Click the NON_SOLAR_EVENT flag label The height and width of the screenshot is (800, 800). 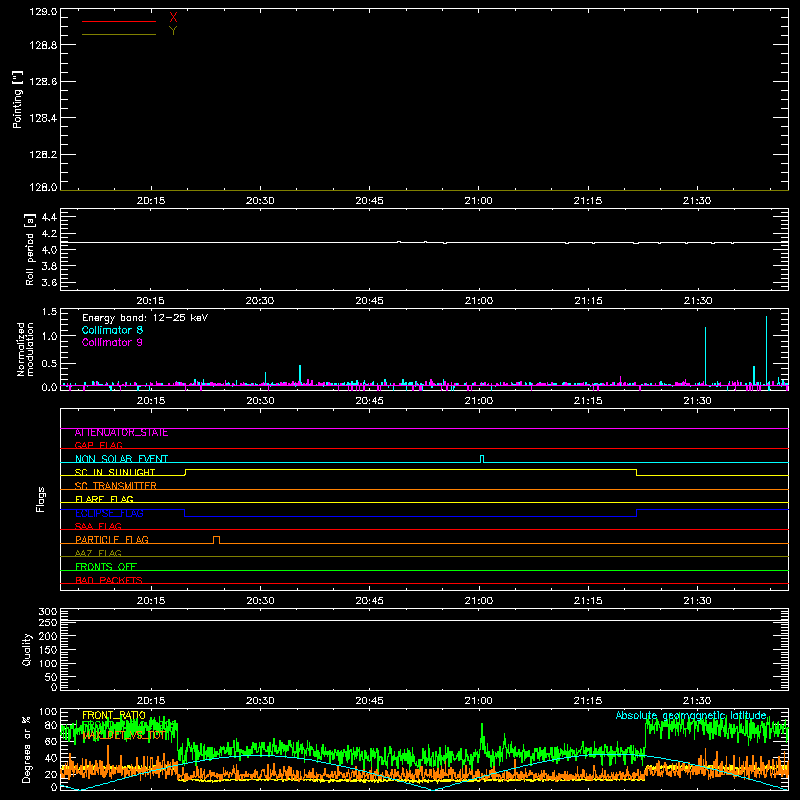tap(121, 459)
